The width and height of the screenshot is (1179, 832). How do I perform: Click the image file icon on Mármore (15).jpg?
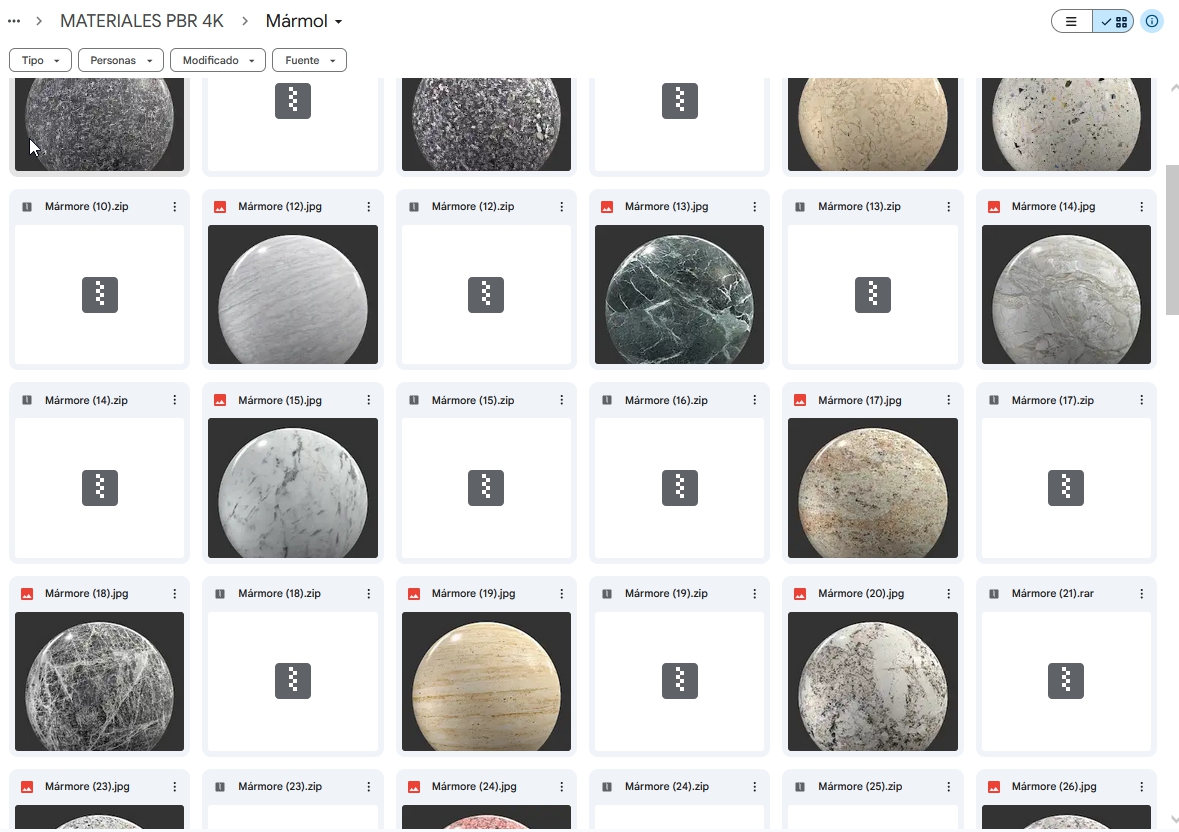point(219,400)
